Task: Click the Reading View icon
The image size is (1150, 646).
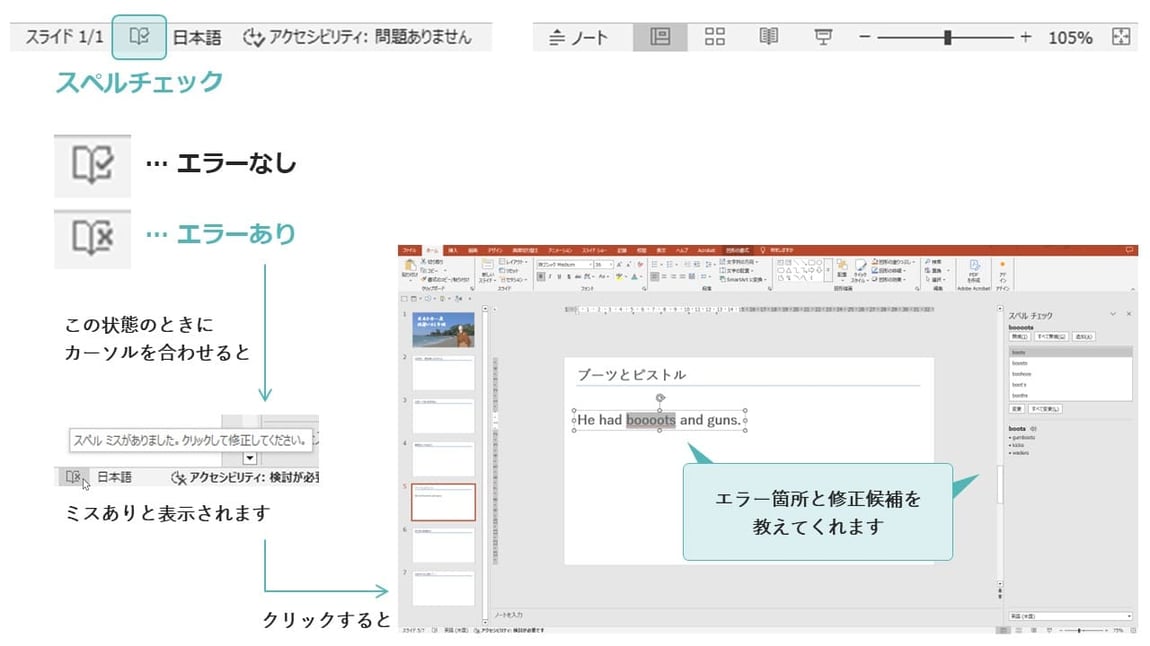Action: [769, 36]
